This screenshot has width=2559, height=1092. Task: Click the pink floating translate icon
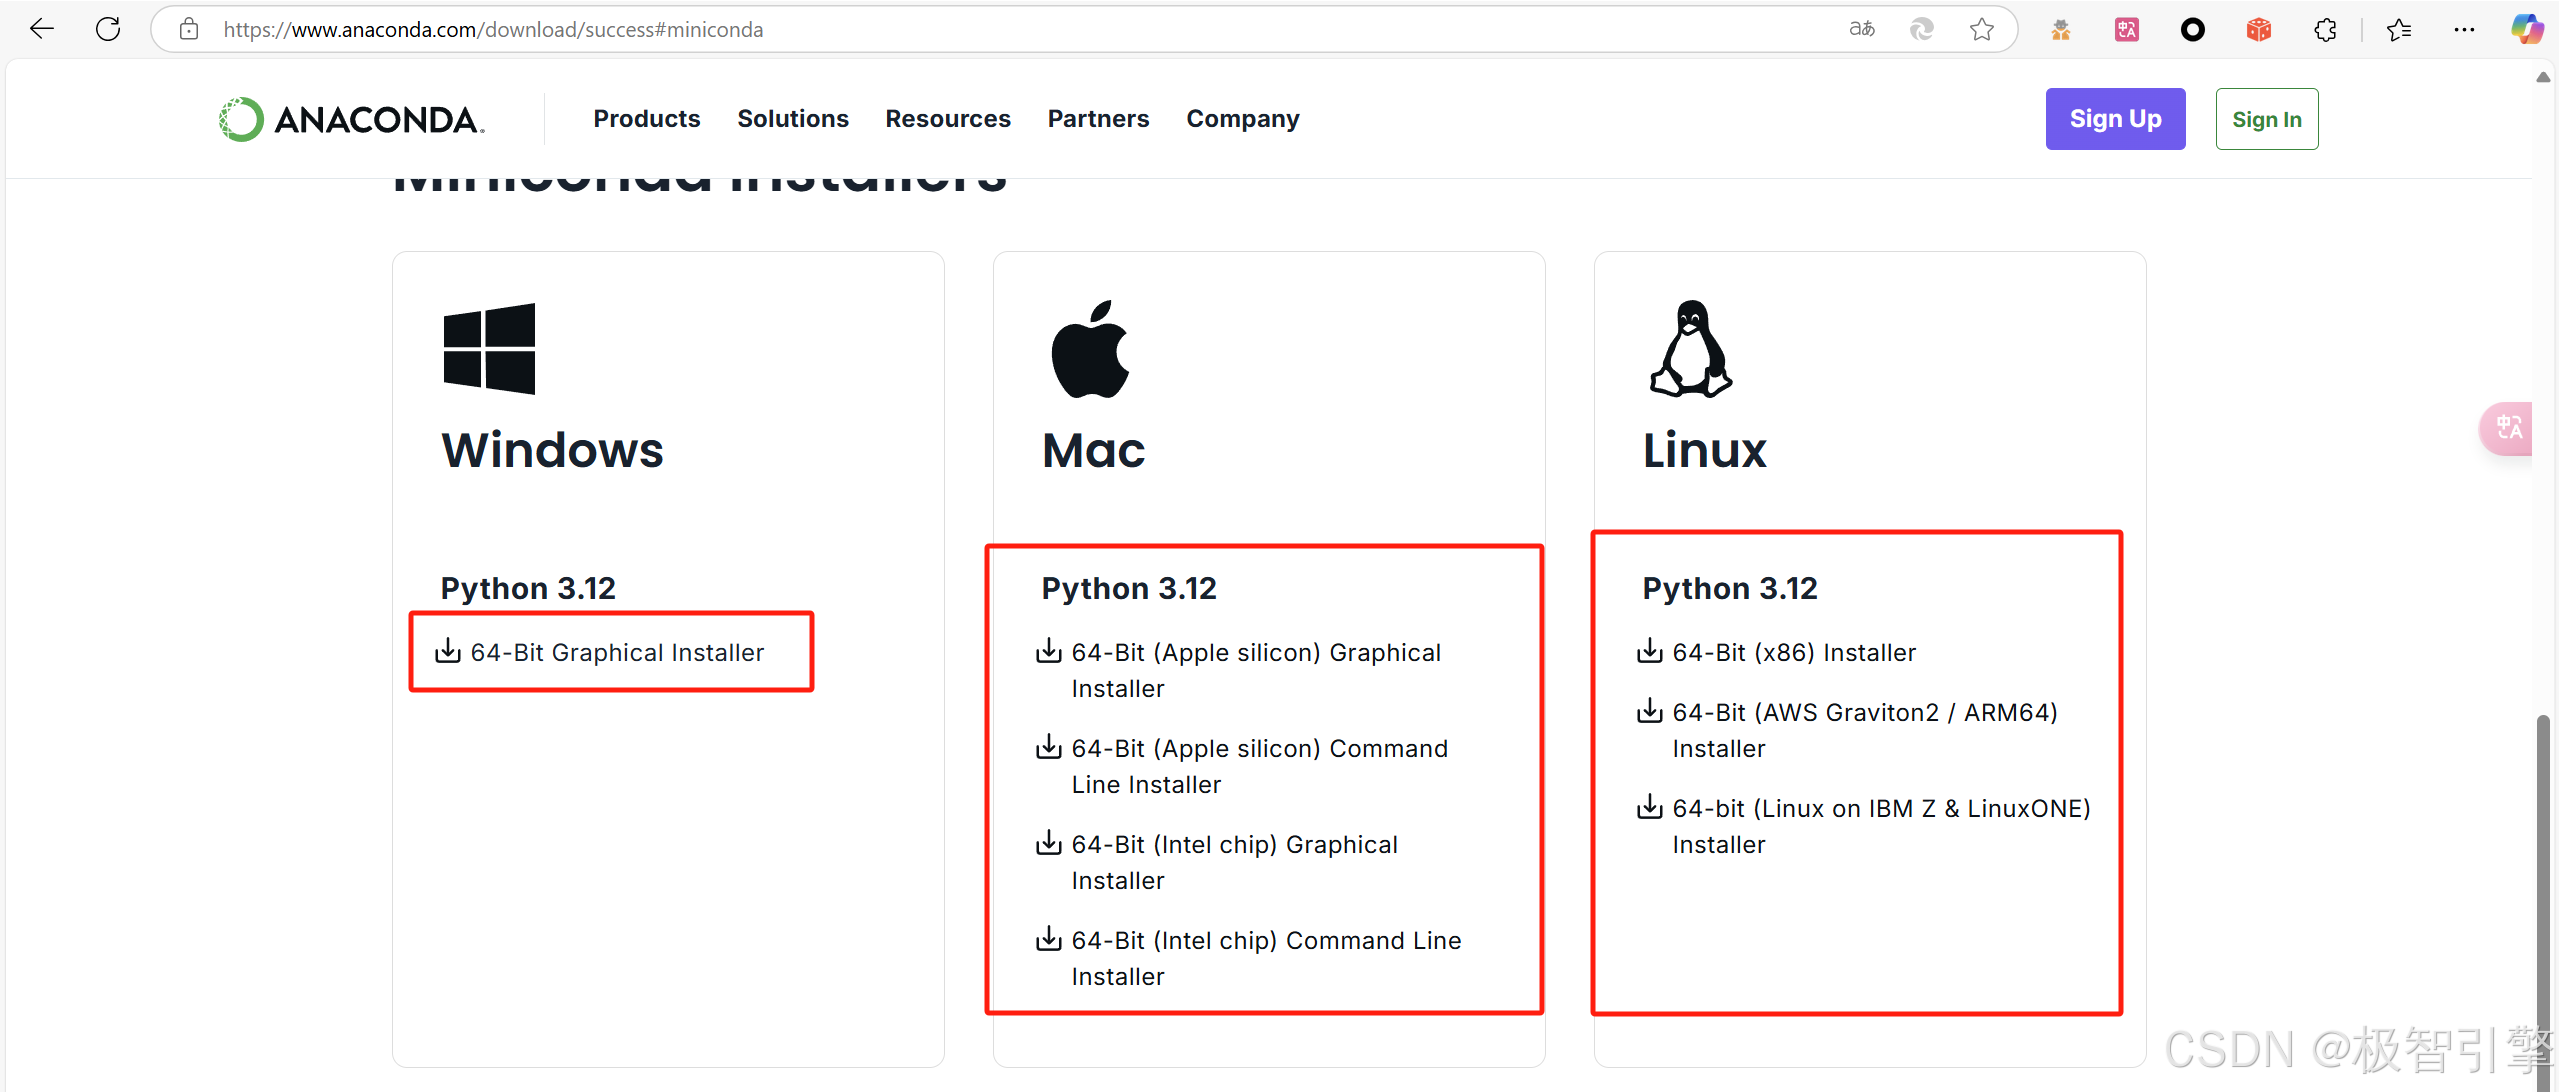[2509, 428]
